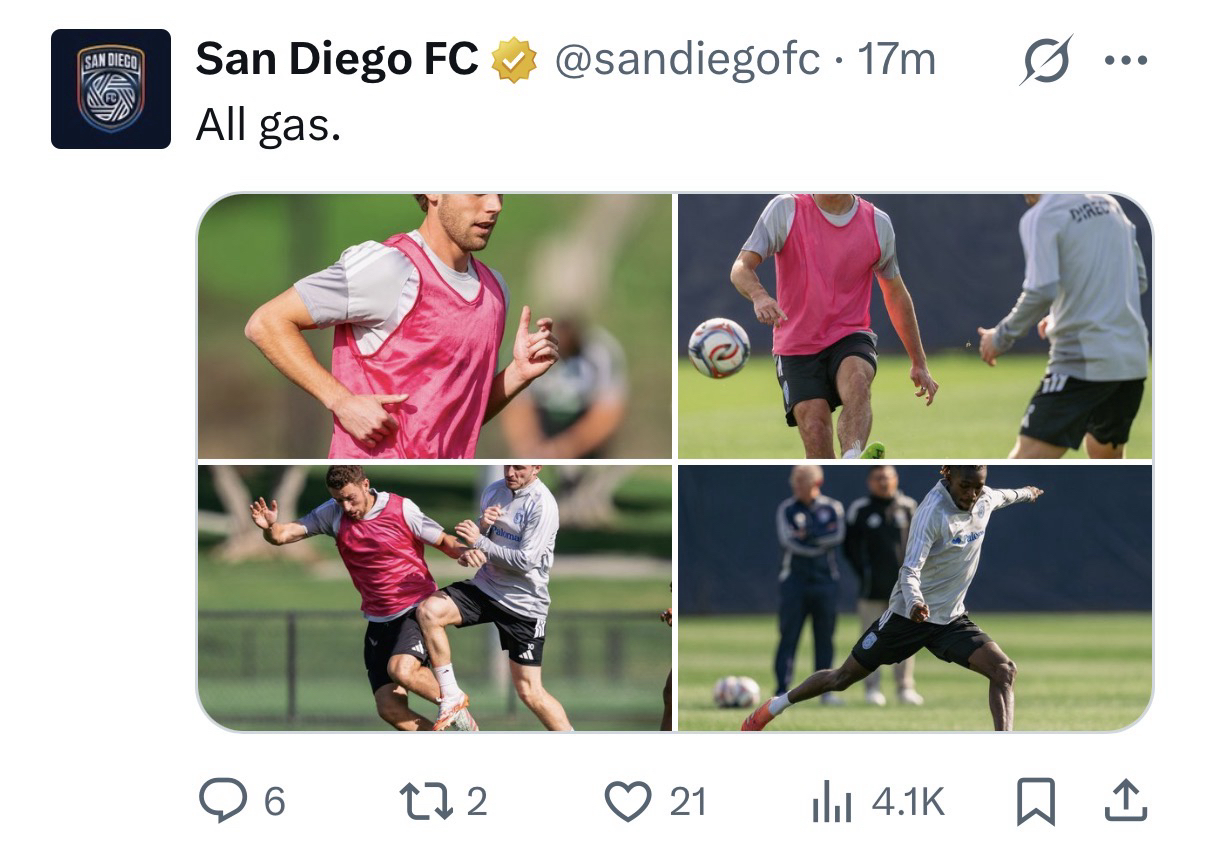Screen dimensions: 1206x855
Task: Open bottom-right photo of the player striking
Action: 914,597
